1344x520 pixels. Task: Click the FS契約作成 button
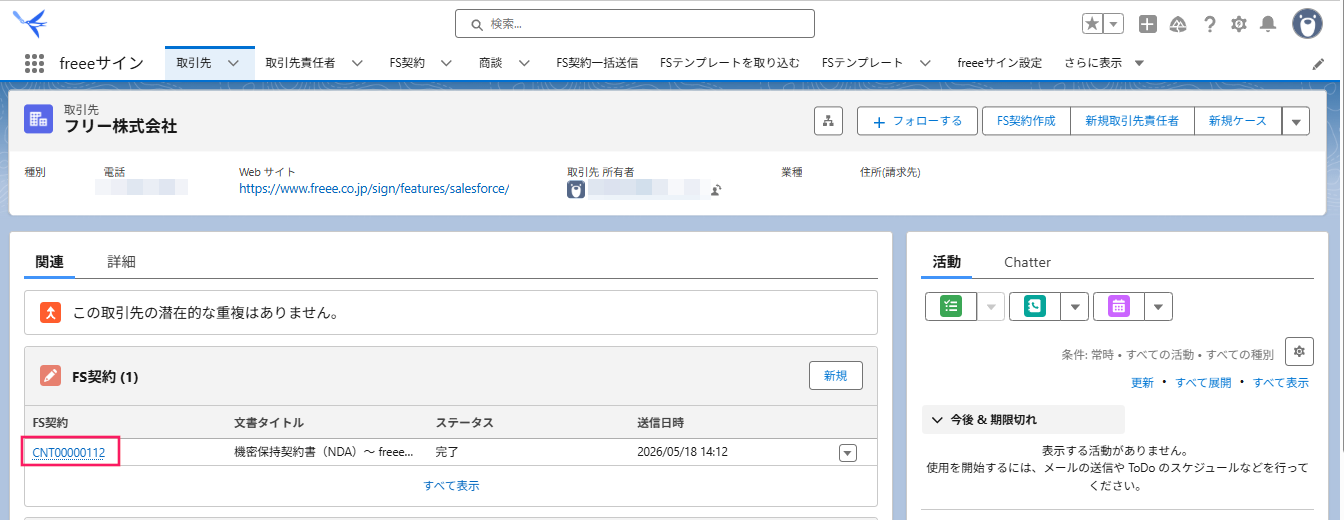click(1026, 121)
